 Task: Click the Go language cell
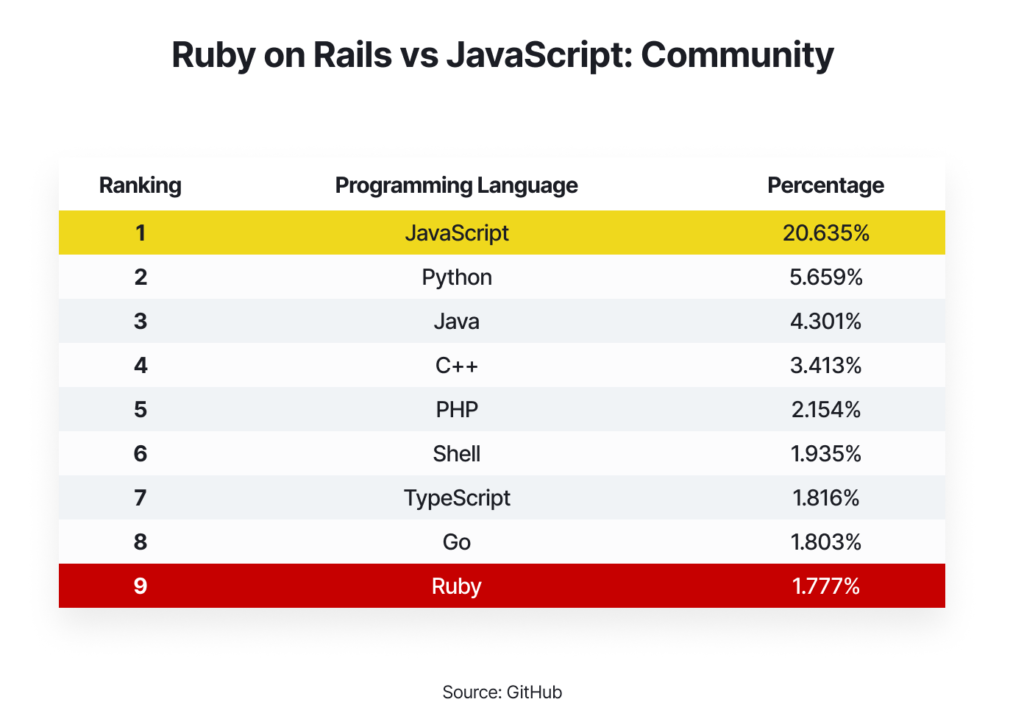(456, 541)
